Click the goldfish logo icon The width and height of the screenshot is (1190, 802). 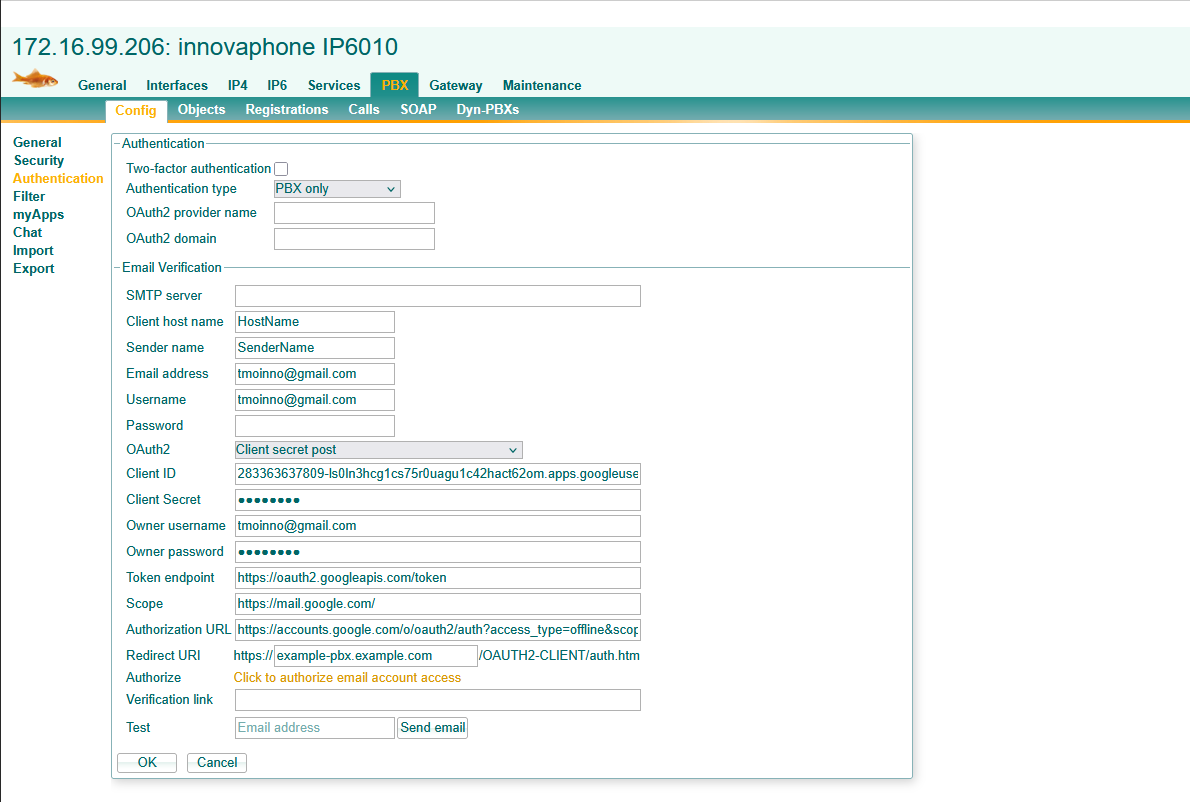[x=35, y=78]
